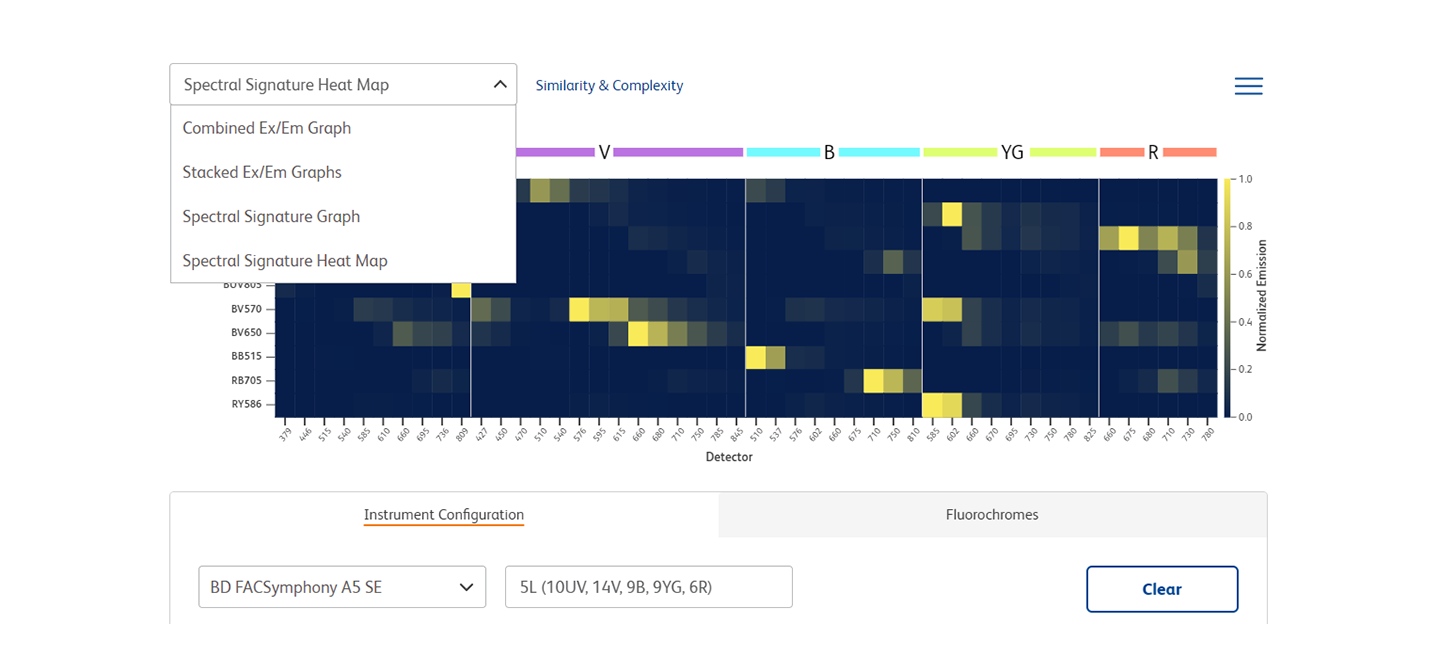Open the hamburger menu icon
The width and height of the screenshot is (1440, 672).
1248,86
